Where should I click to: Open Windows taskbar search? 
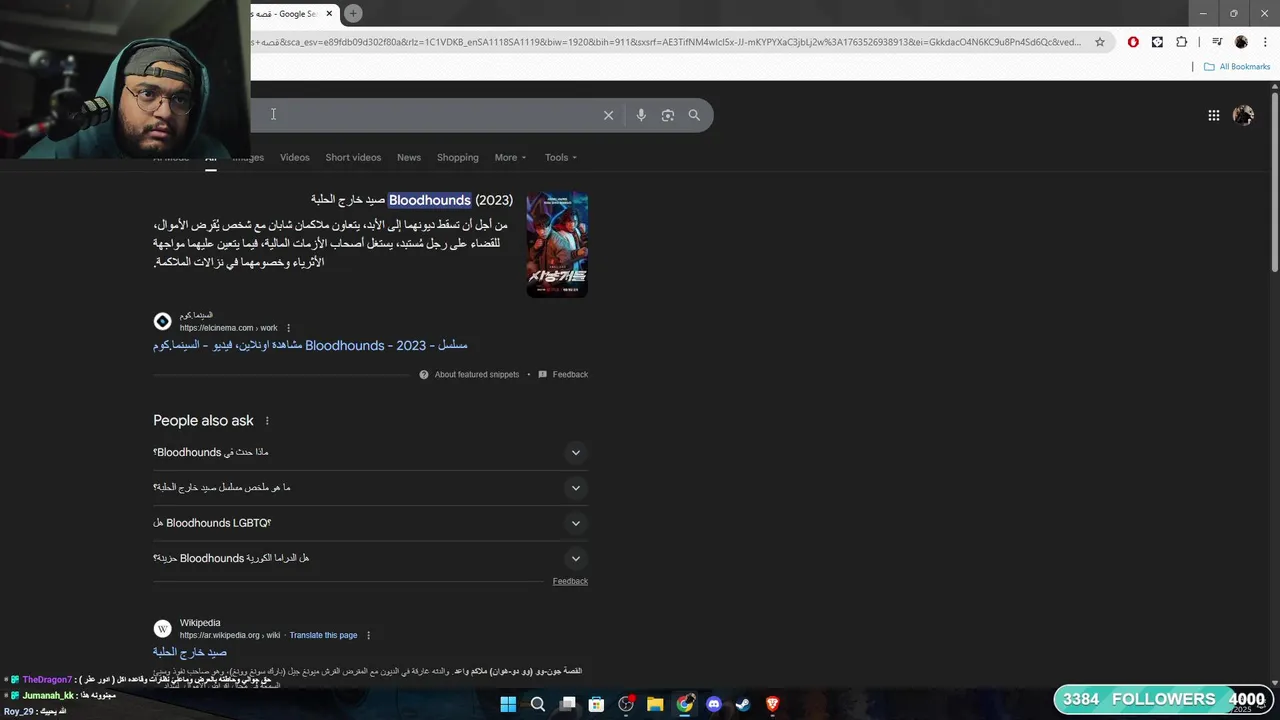pos(538,704)
